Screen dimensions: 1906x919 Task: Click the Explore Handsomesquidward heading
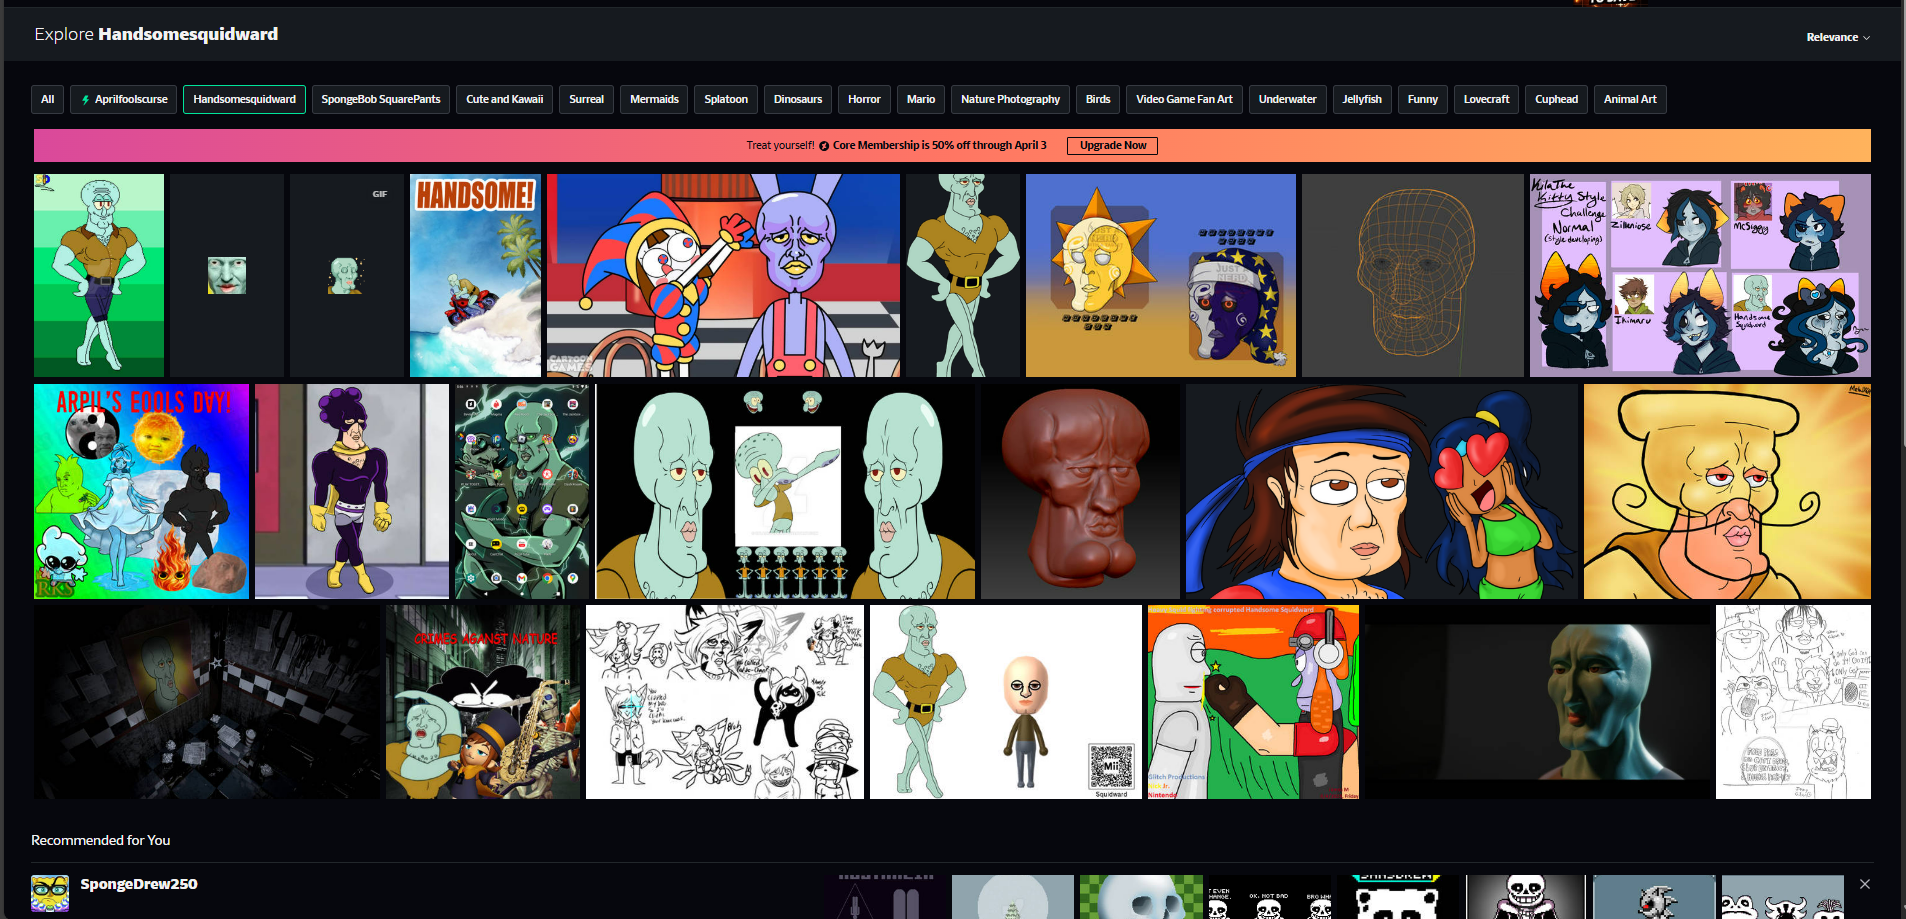pos(156,34)
